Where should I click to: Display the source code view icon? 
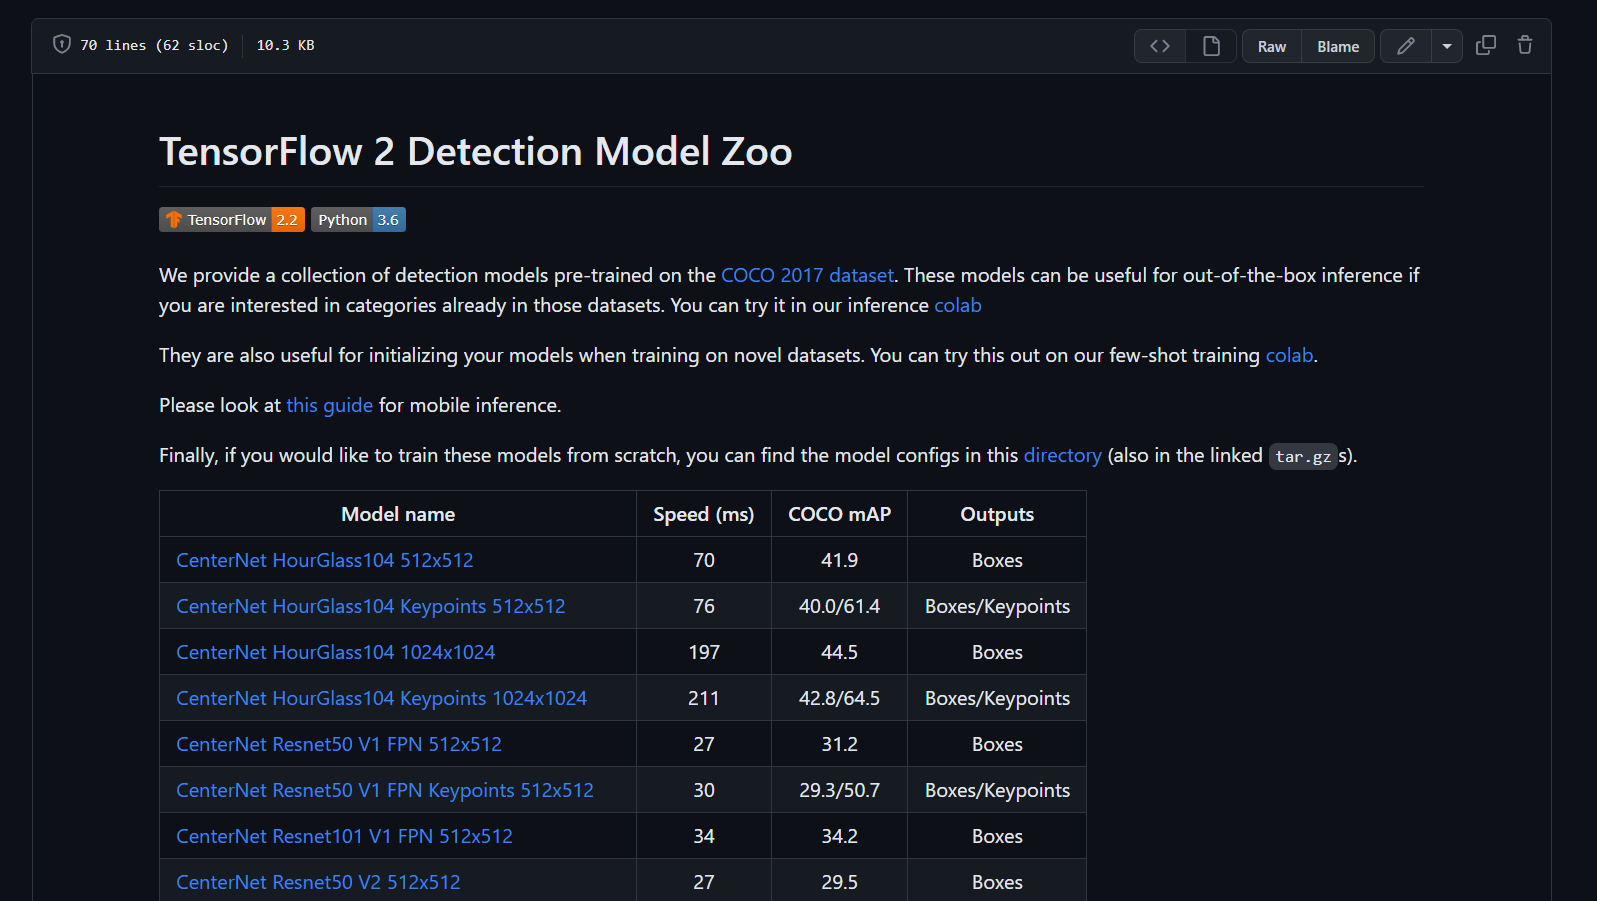tap(1160, 46)
